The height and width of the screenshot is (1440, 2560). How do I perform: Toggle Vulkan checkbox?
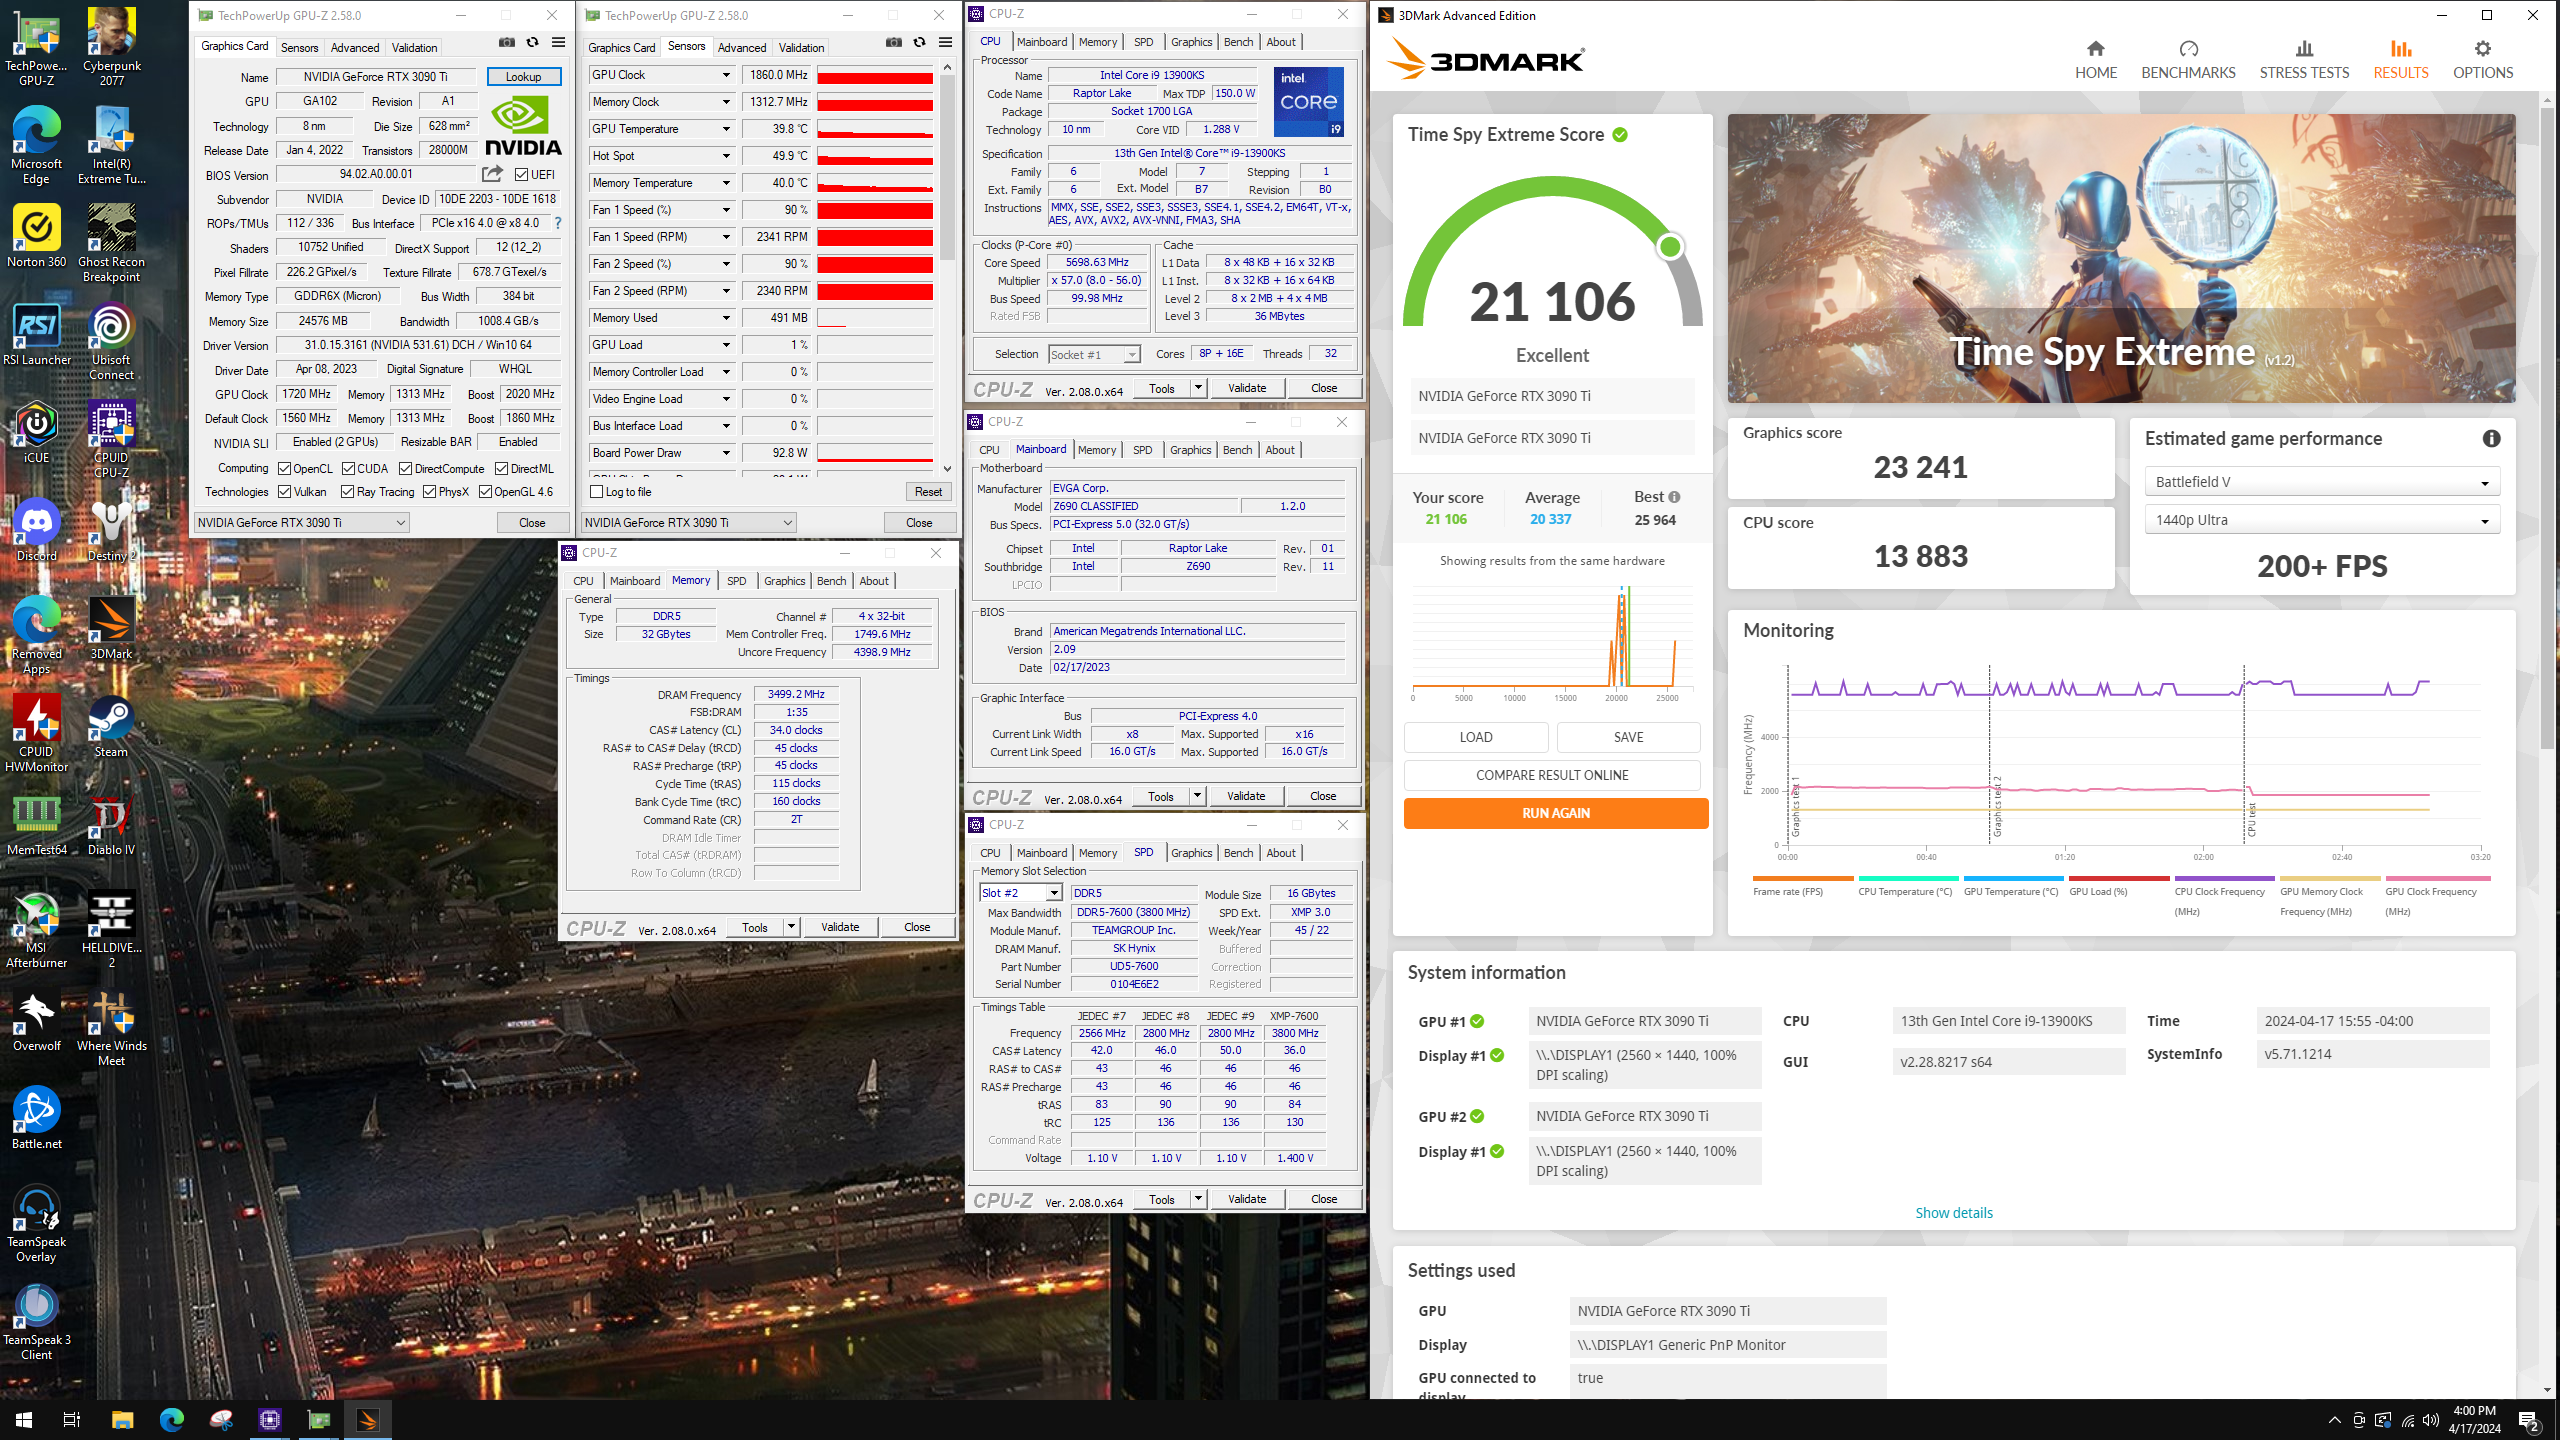click(284, 491)
